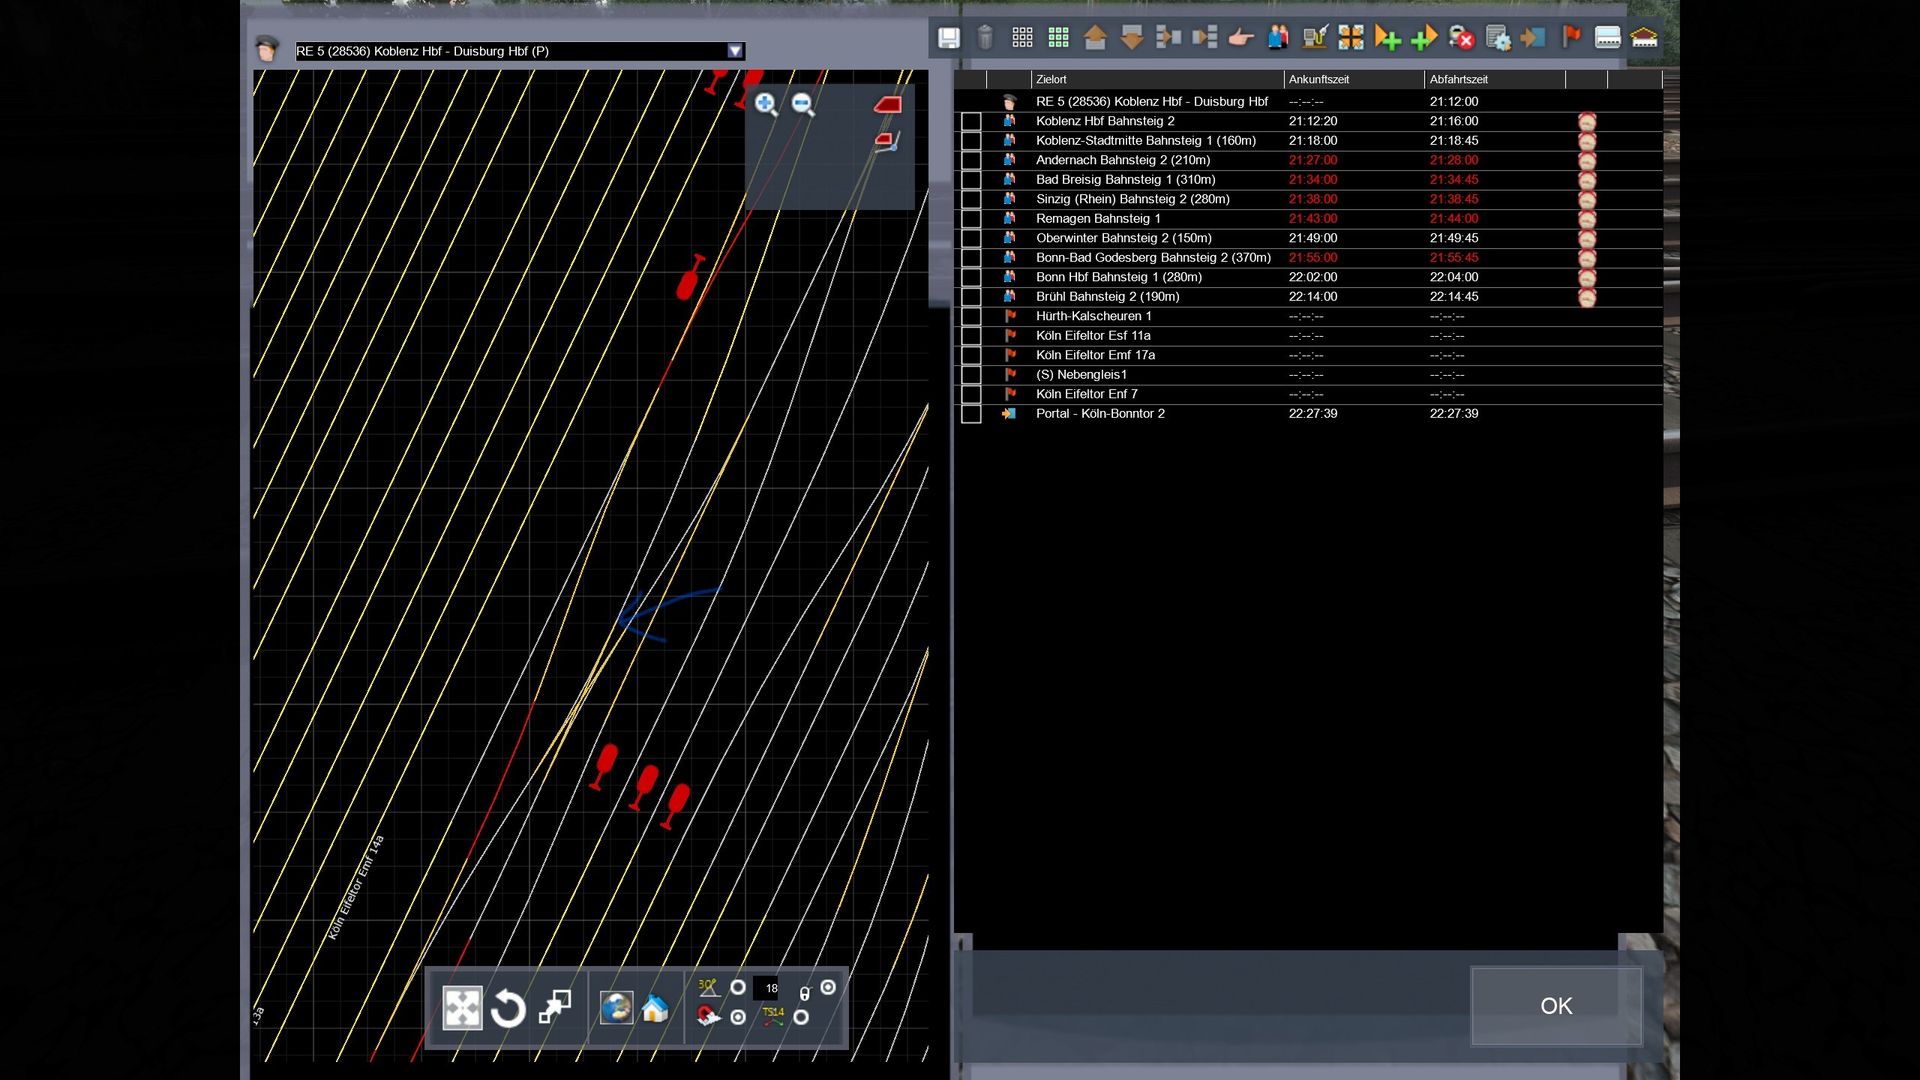Click the blue house home view icon
Screen dimensions: 1920x1080
point(655,1008)
